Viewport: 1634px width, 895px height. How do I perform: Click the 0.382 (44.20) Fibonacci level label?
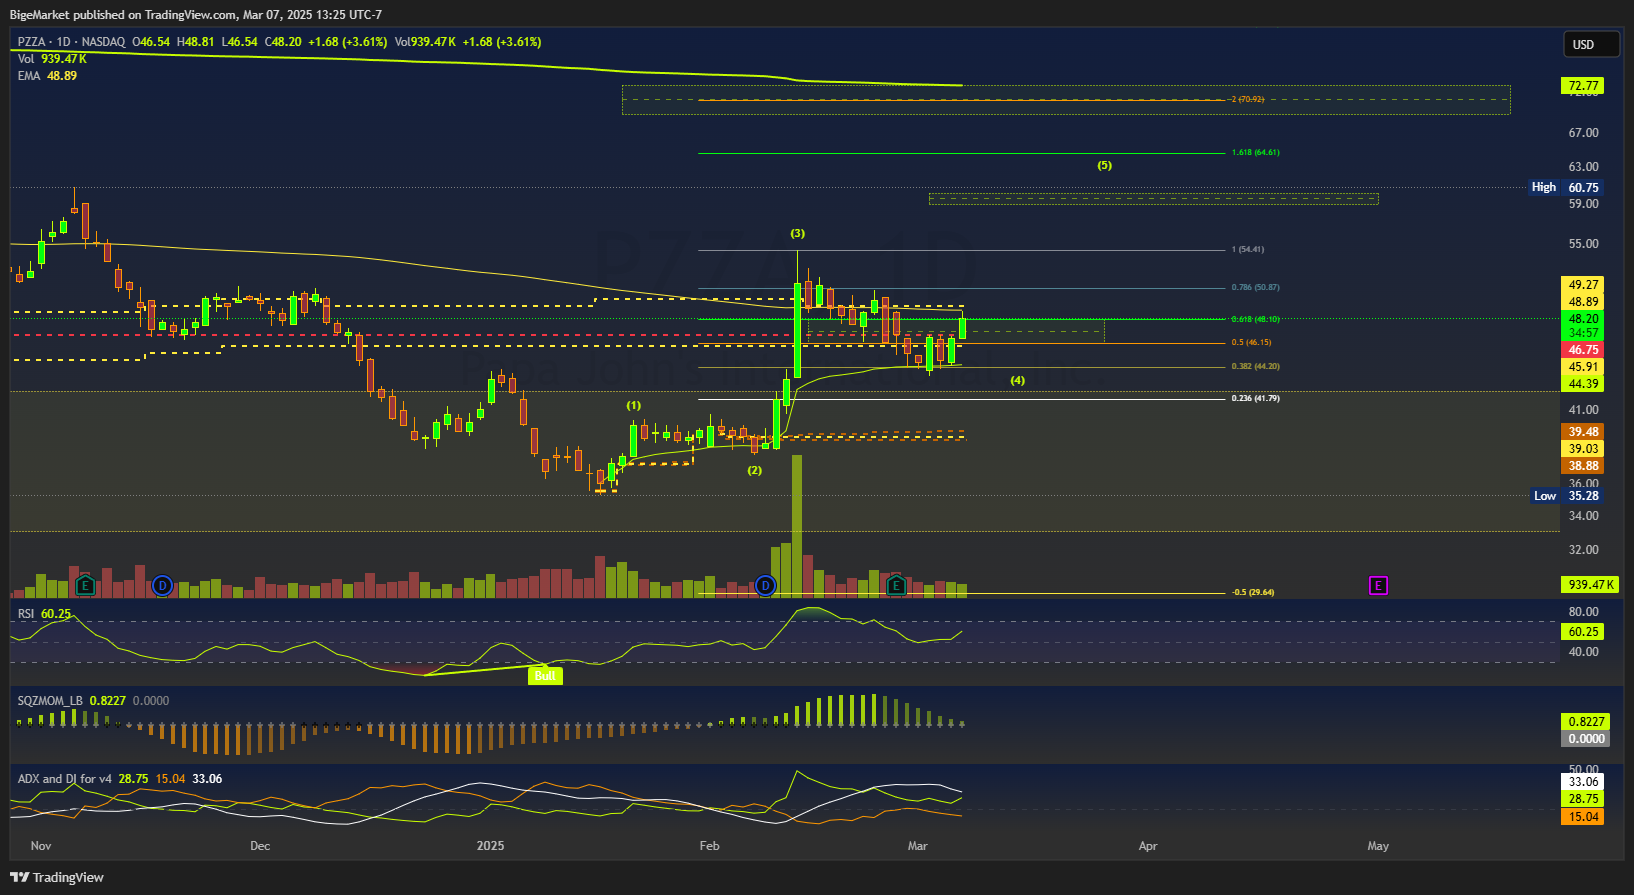click(1256, 367)
